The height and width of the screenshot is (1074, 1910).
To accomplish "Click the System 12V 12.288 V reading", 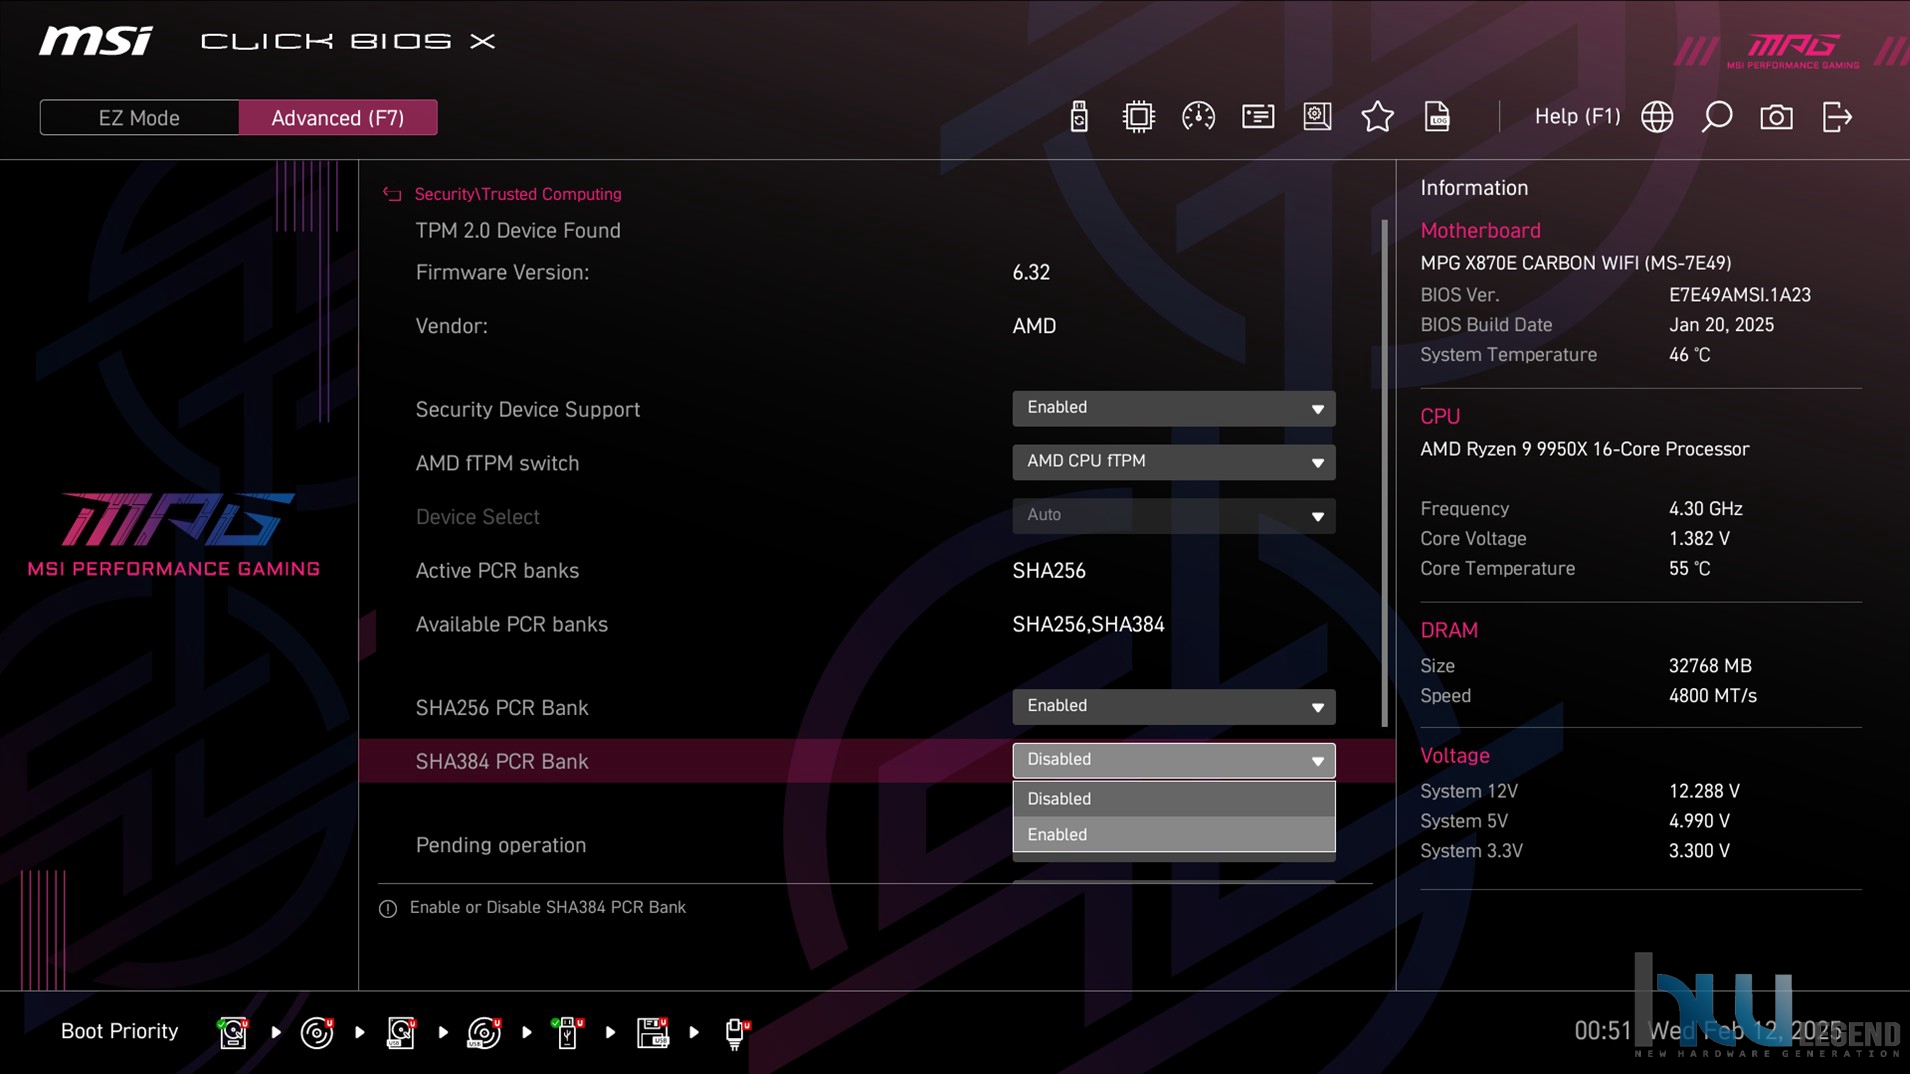I will (x=1704, y=791).
